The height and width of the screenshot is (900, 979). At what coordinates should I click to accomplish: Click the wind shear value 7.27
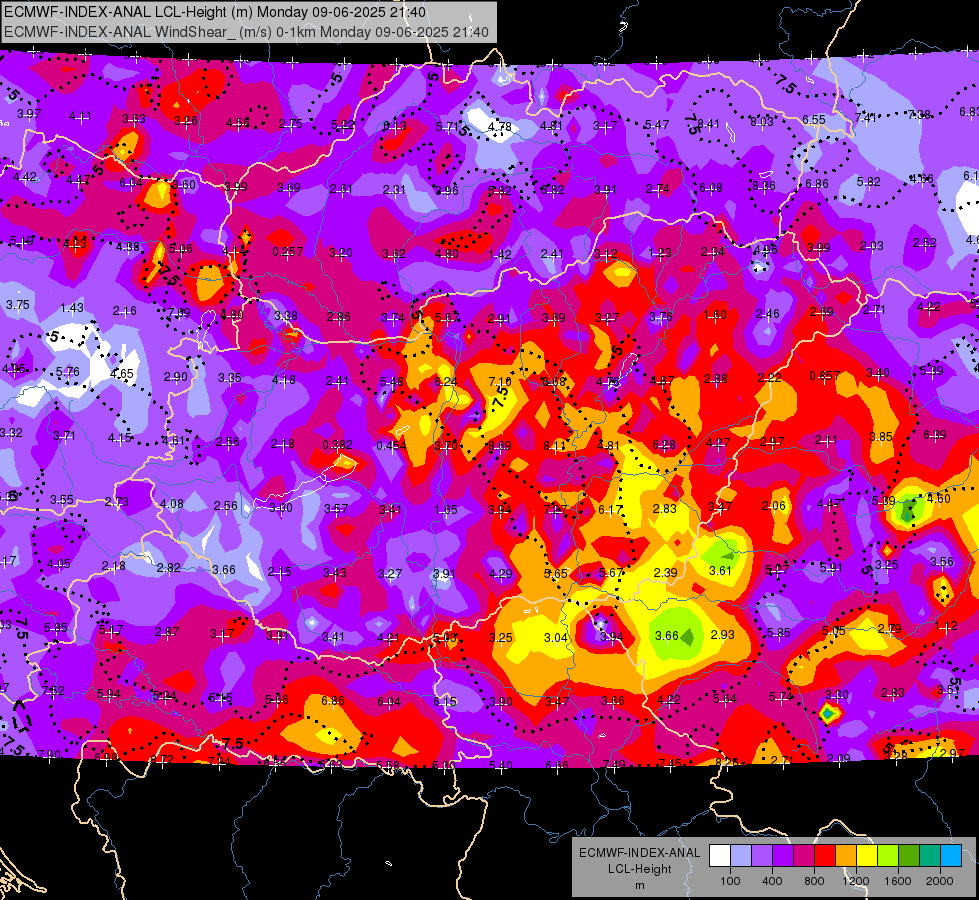(555, 510)
